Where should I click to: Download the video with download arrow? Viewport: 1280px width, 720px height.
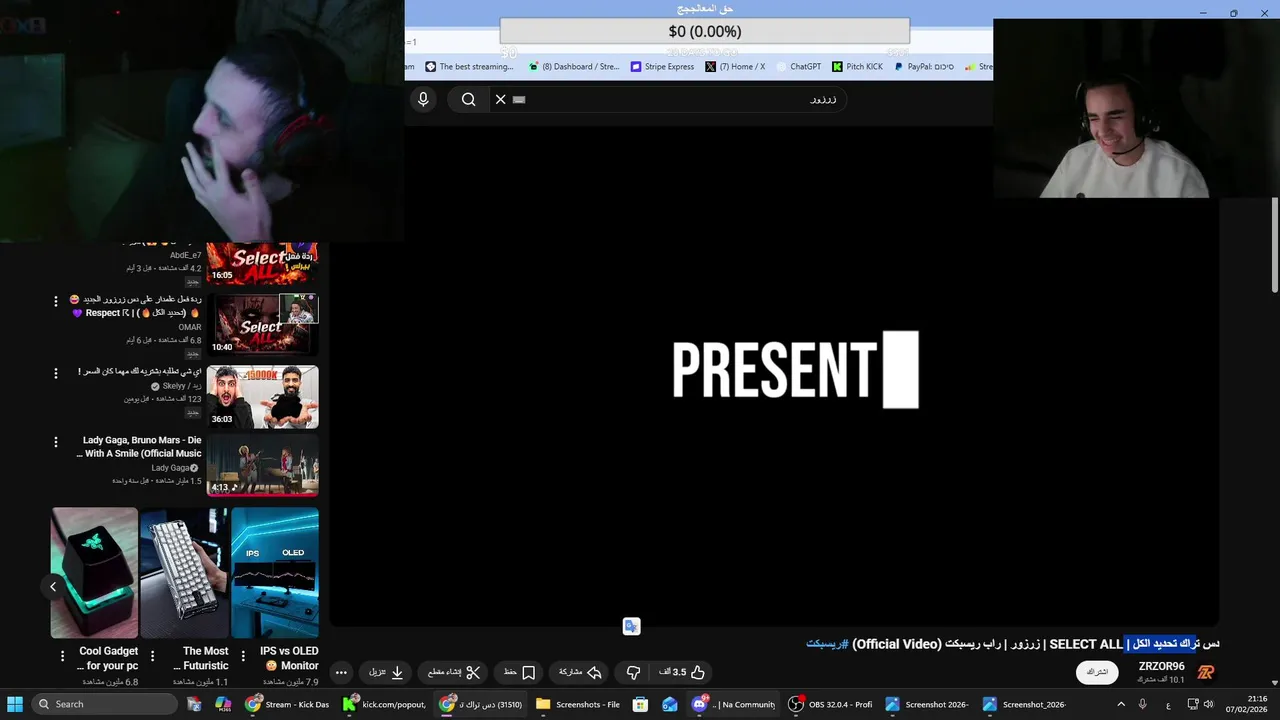point(387,672)
